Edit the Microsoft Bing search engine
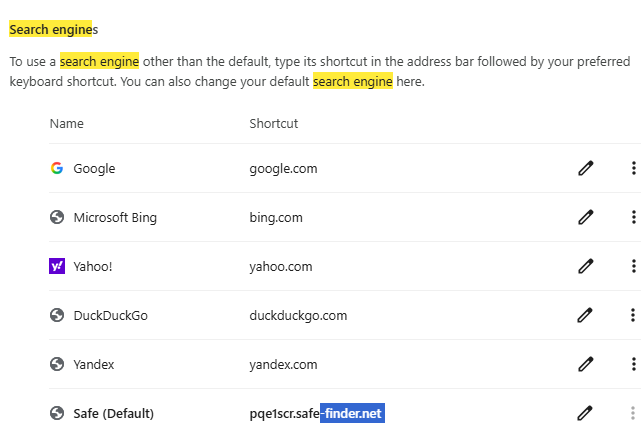 coord(586,217)
